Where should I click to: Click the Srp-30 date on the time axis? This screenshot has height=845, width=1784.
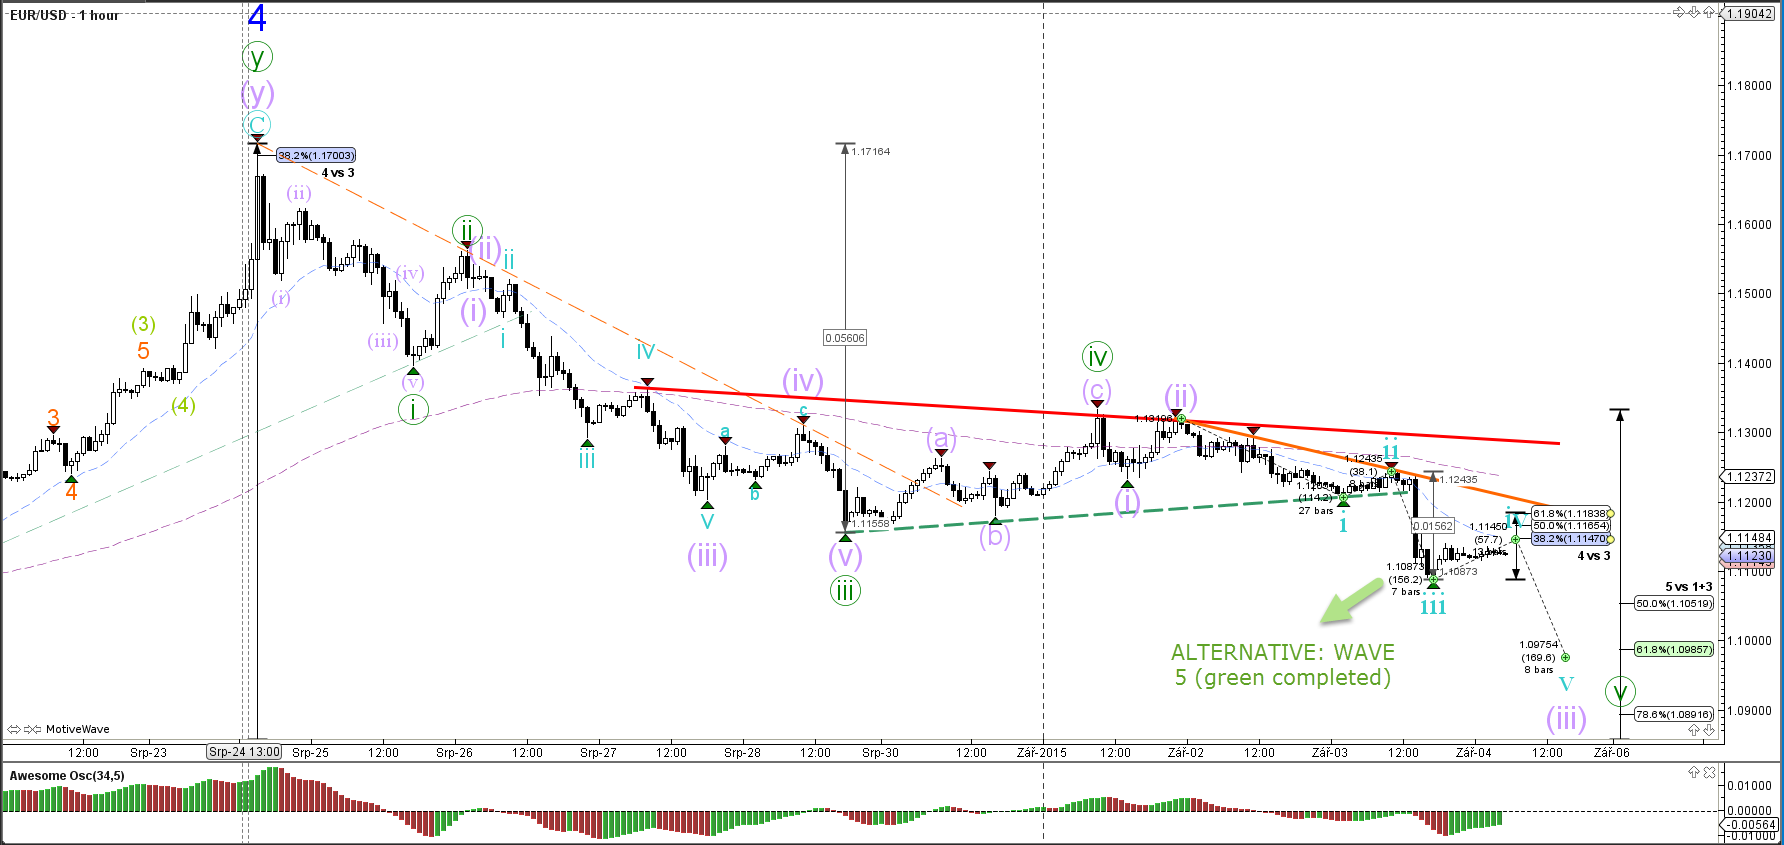tap(880, 753)
